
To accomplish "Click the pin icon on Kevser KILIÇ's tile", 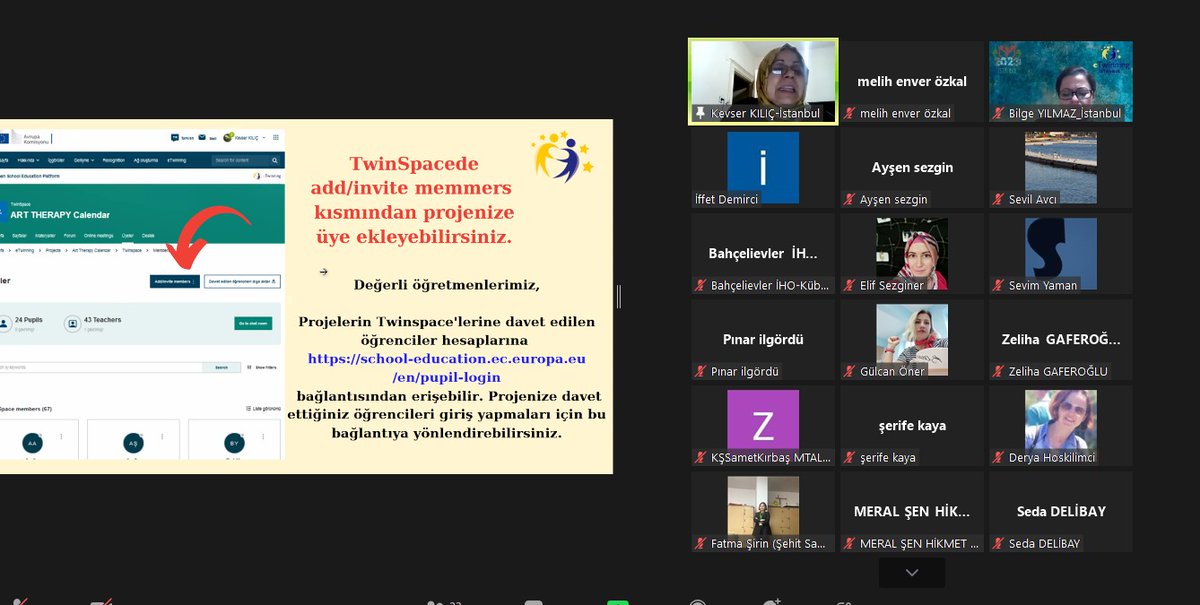I will [x=700, y=114].
